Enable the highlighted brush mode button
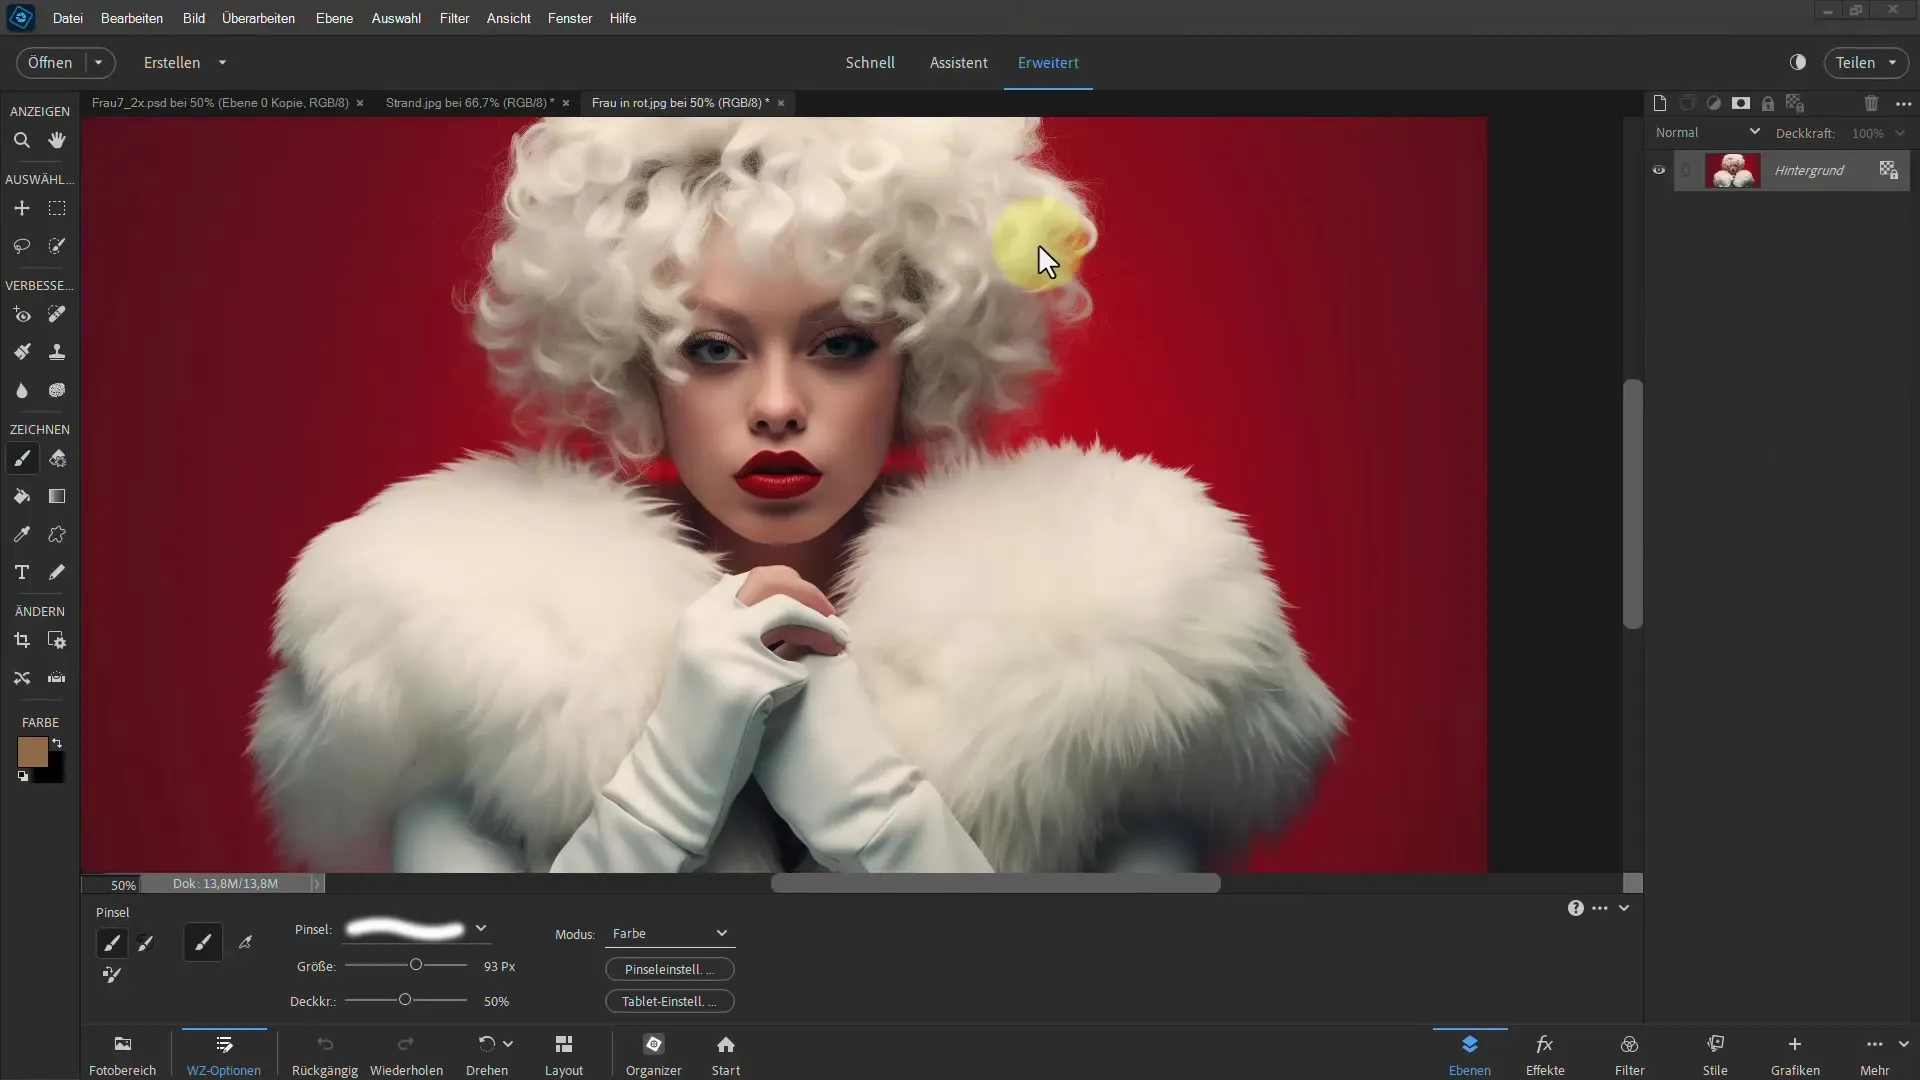Viewport: 1920px width, 1080px height. (x=203, y=942)
